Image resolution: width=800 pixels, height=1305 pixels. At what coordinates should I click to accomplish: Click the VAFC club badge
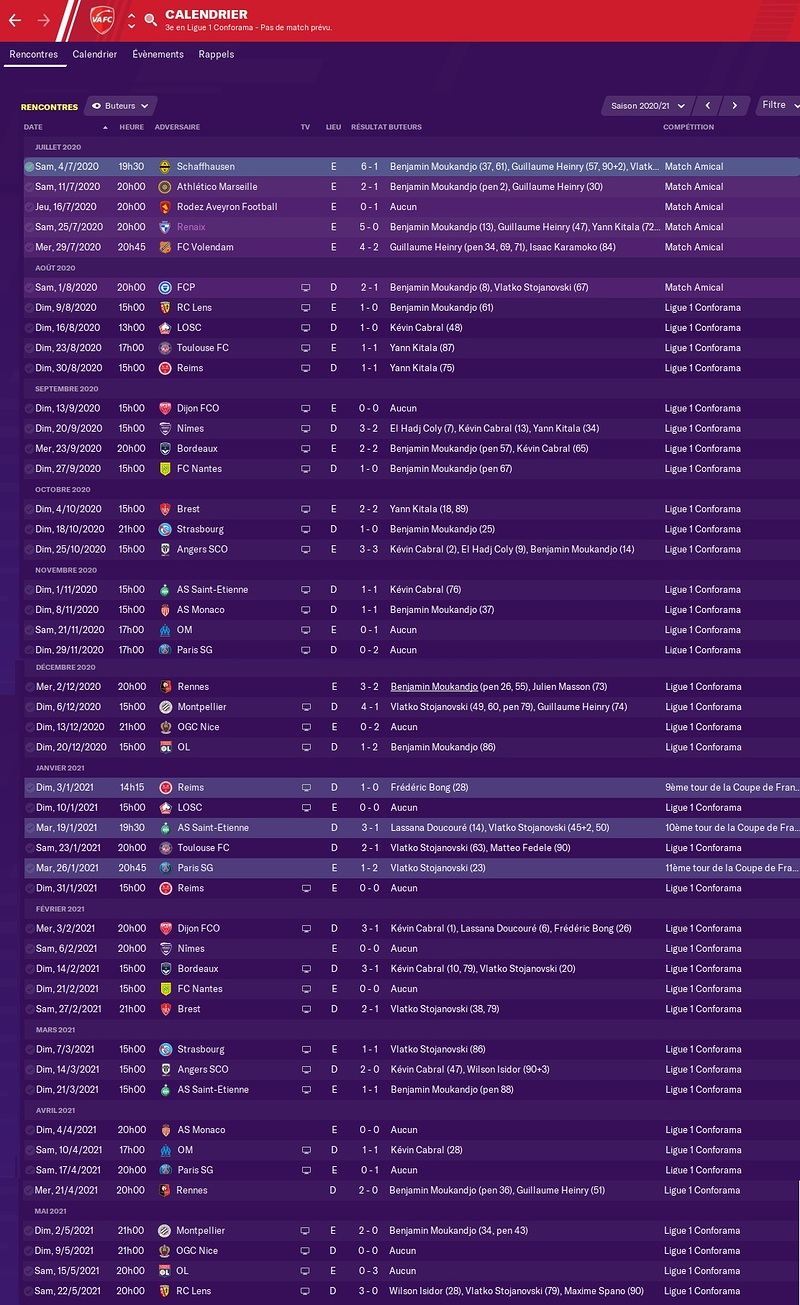[x=101, y=19]
